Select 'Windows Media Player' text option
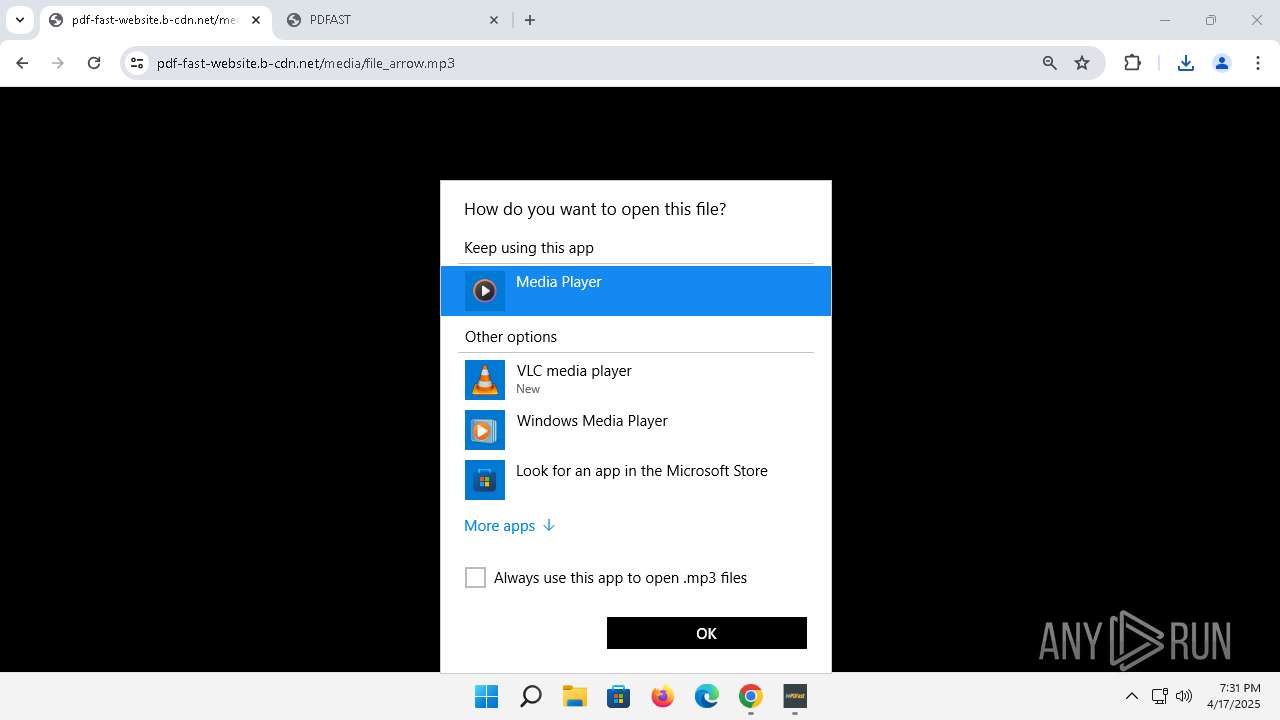Viewport: 1280px width, 720px height. [x=592, y=421]
